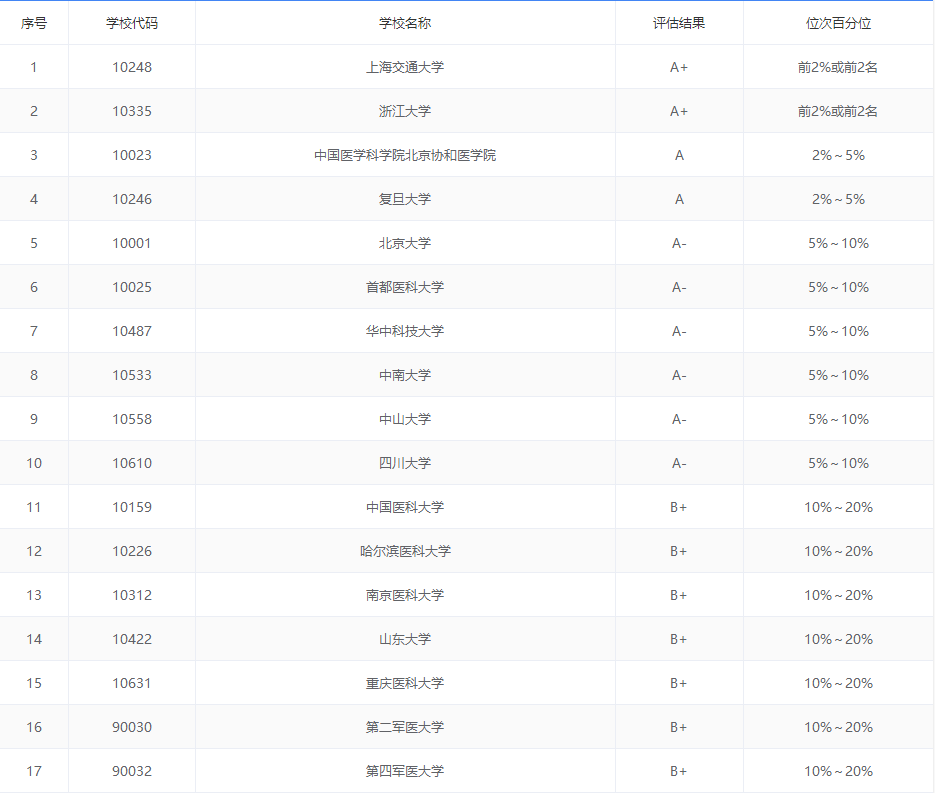Click the 学校名称 column header

[x=405, y=23]
